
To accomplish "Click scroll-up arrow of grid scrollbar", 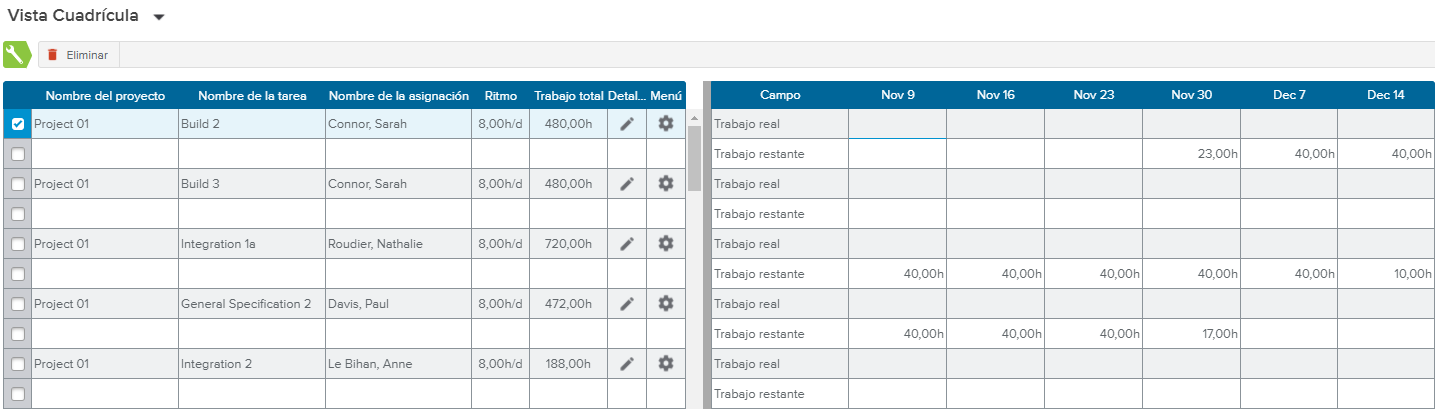I will coord(694,117).
